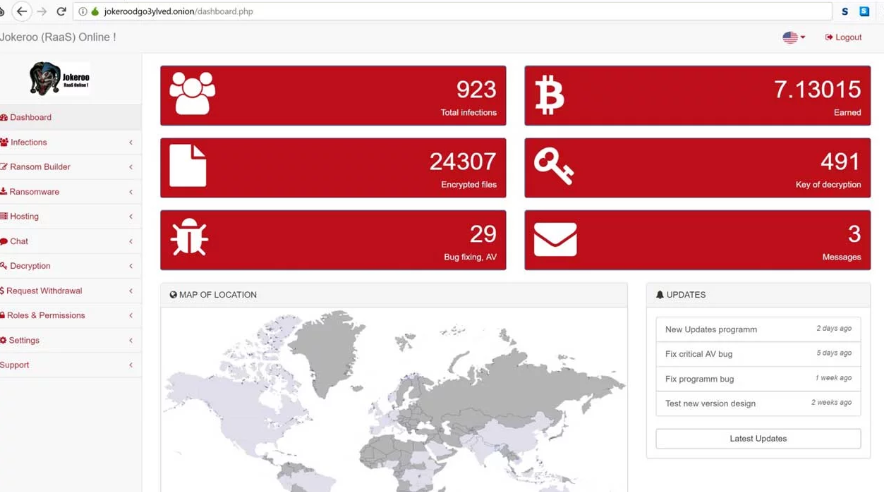
Task: Click the Latest Updates button
Action: [x=758, y=439]
